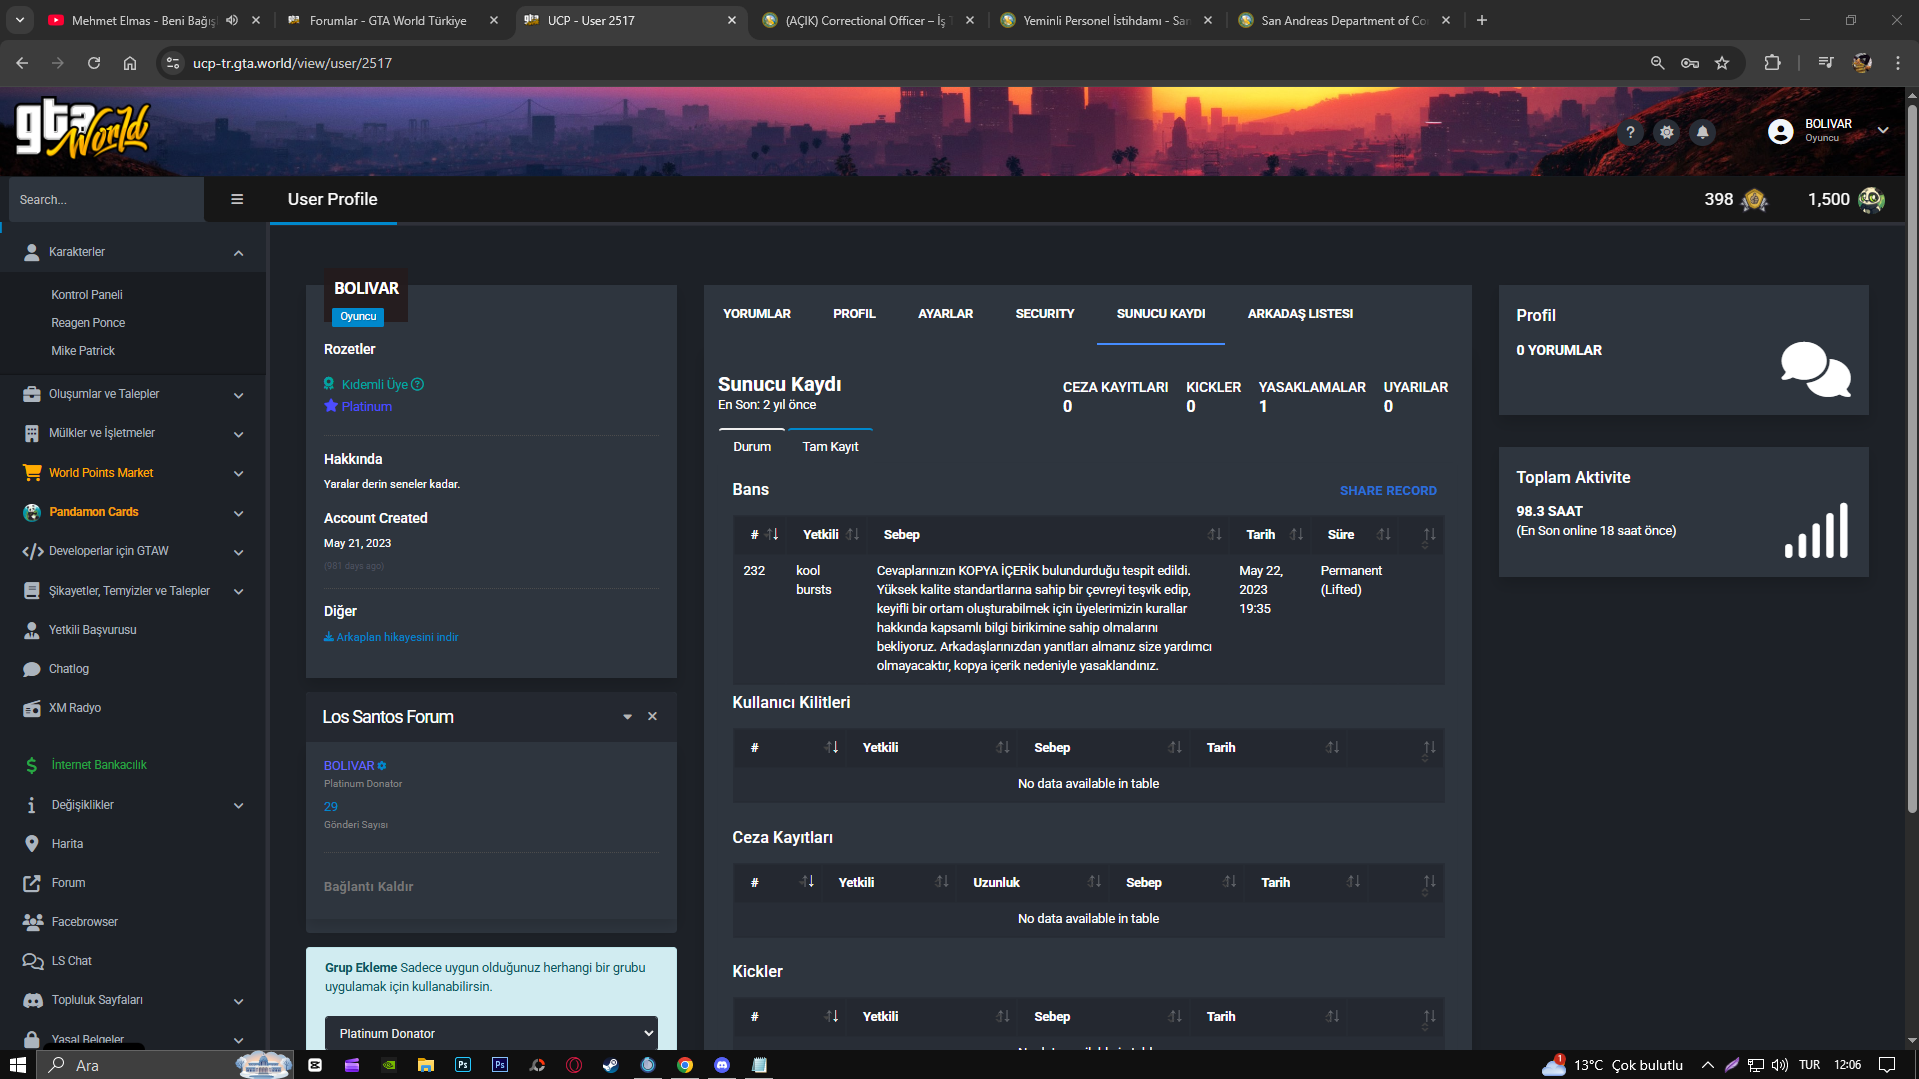Open the Platinum Donator group dropdown

(491, 1033)
